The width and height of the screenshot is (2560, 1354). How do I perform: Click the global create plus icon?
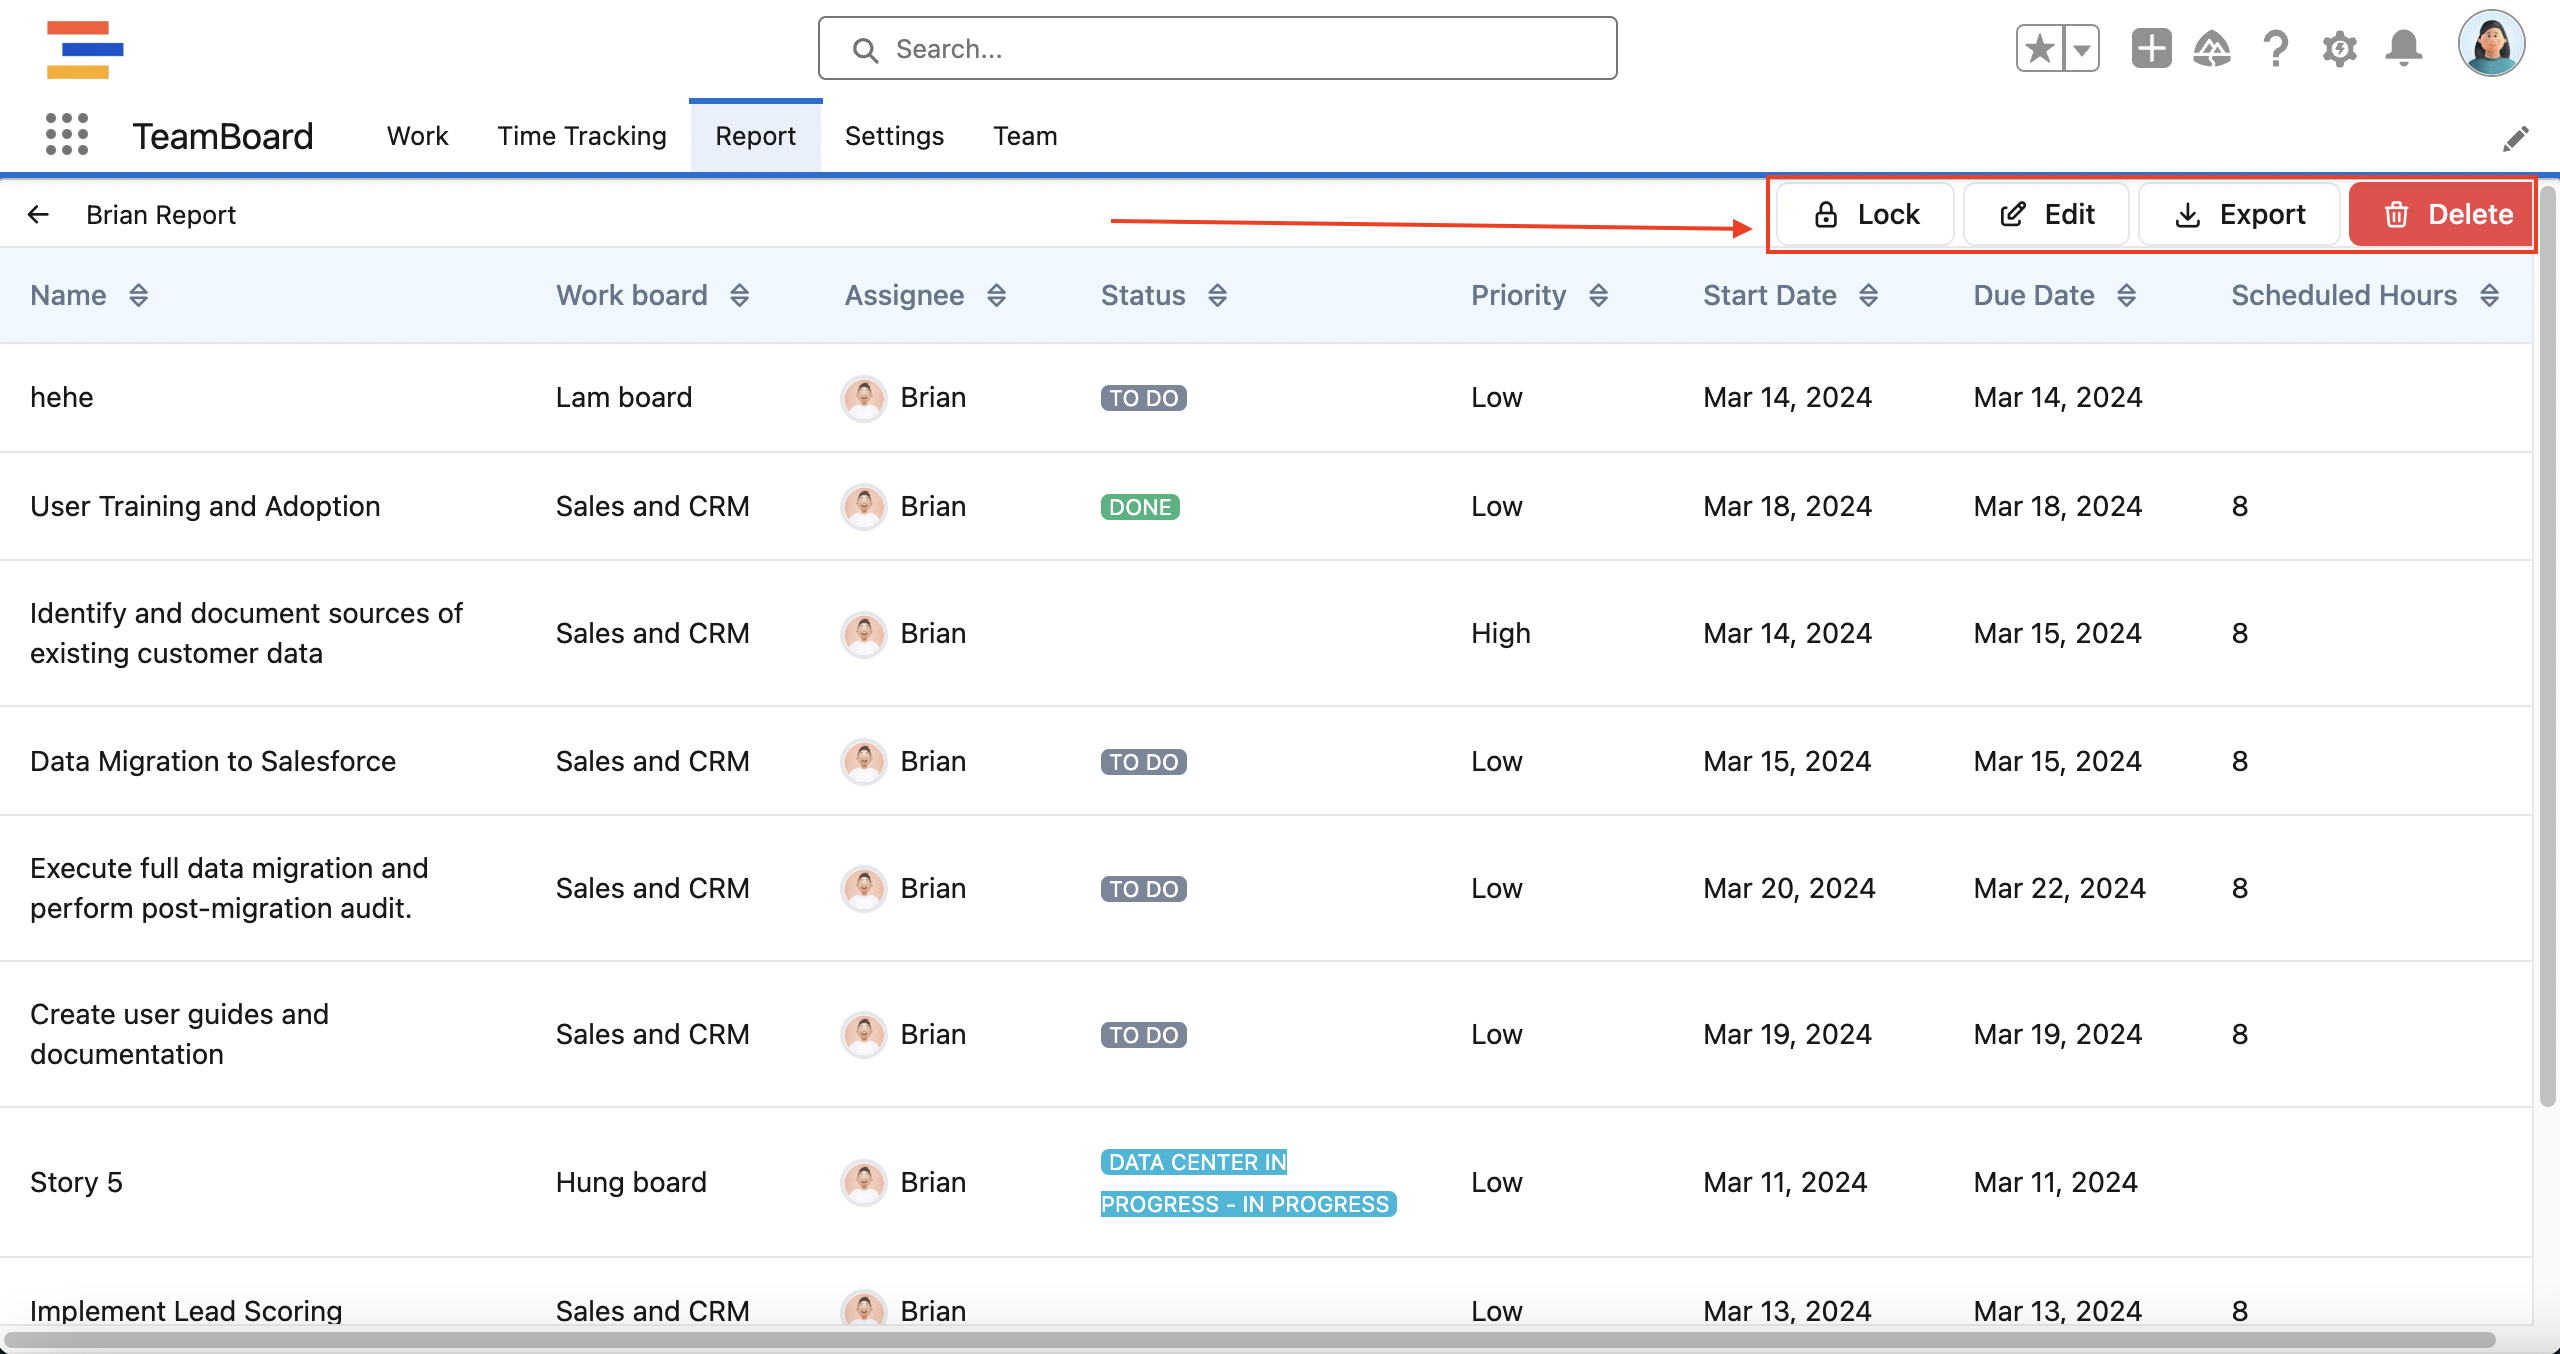click(2151, 48)
